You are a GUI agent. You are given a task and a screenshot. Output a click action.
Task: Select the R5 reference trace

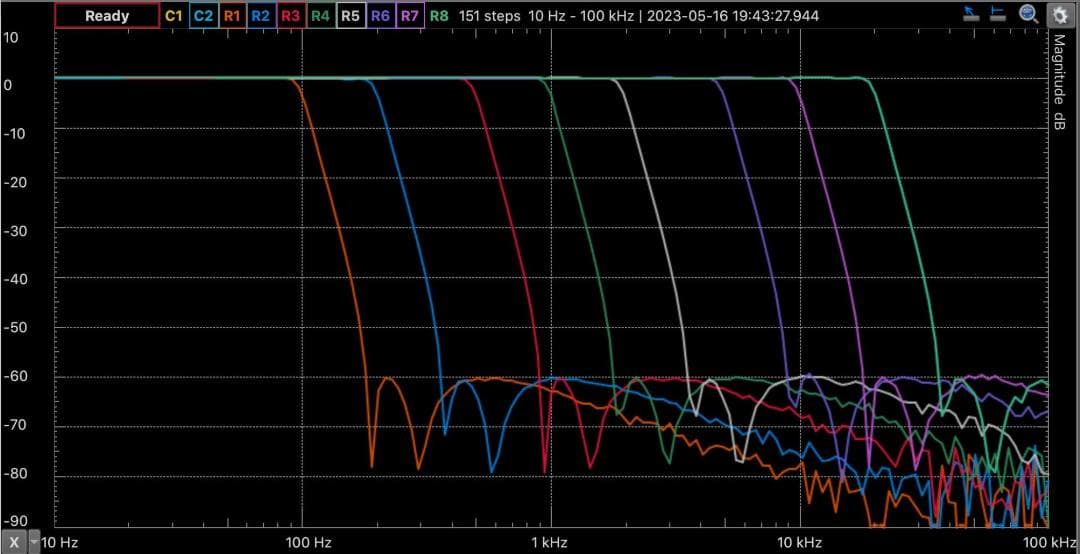coord(350,16)
